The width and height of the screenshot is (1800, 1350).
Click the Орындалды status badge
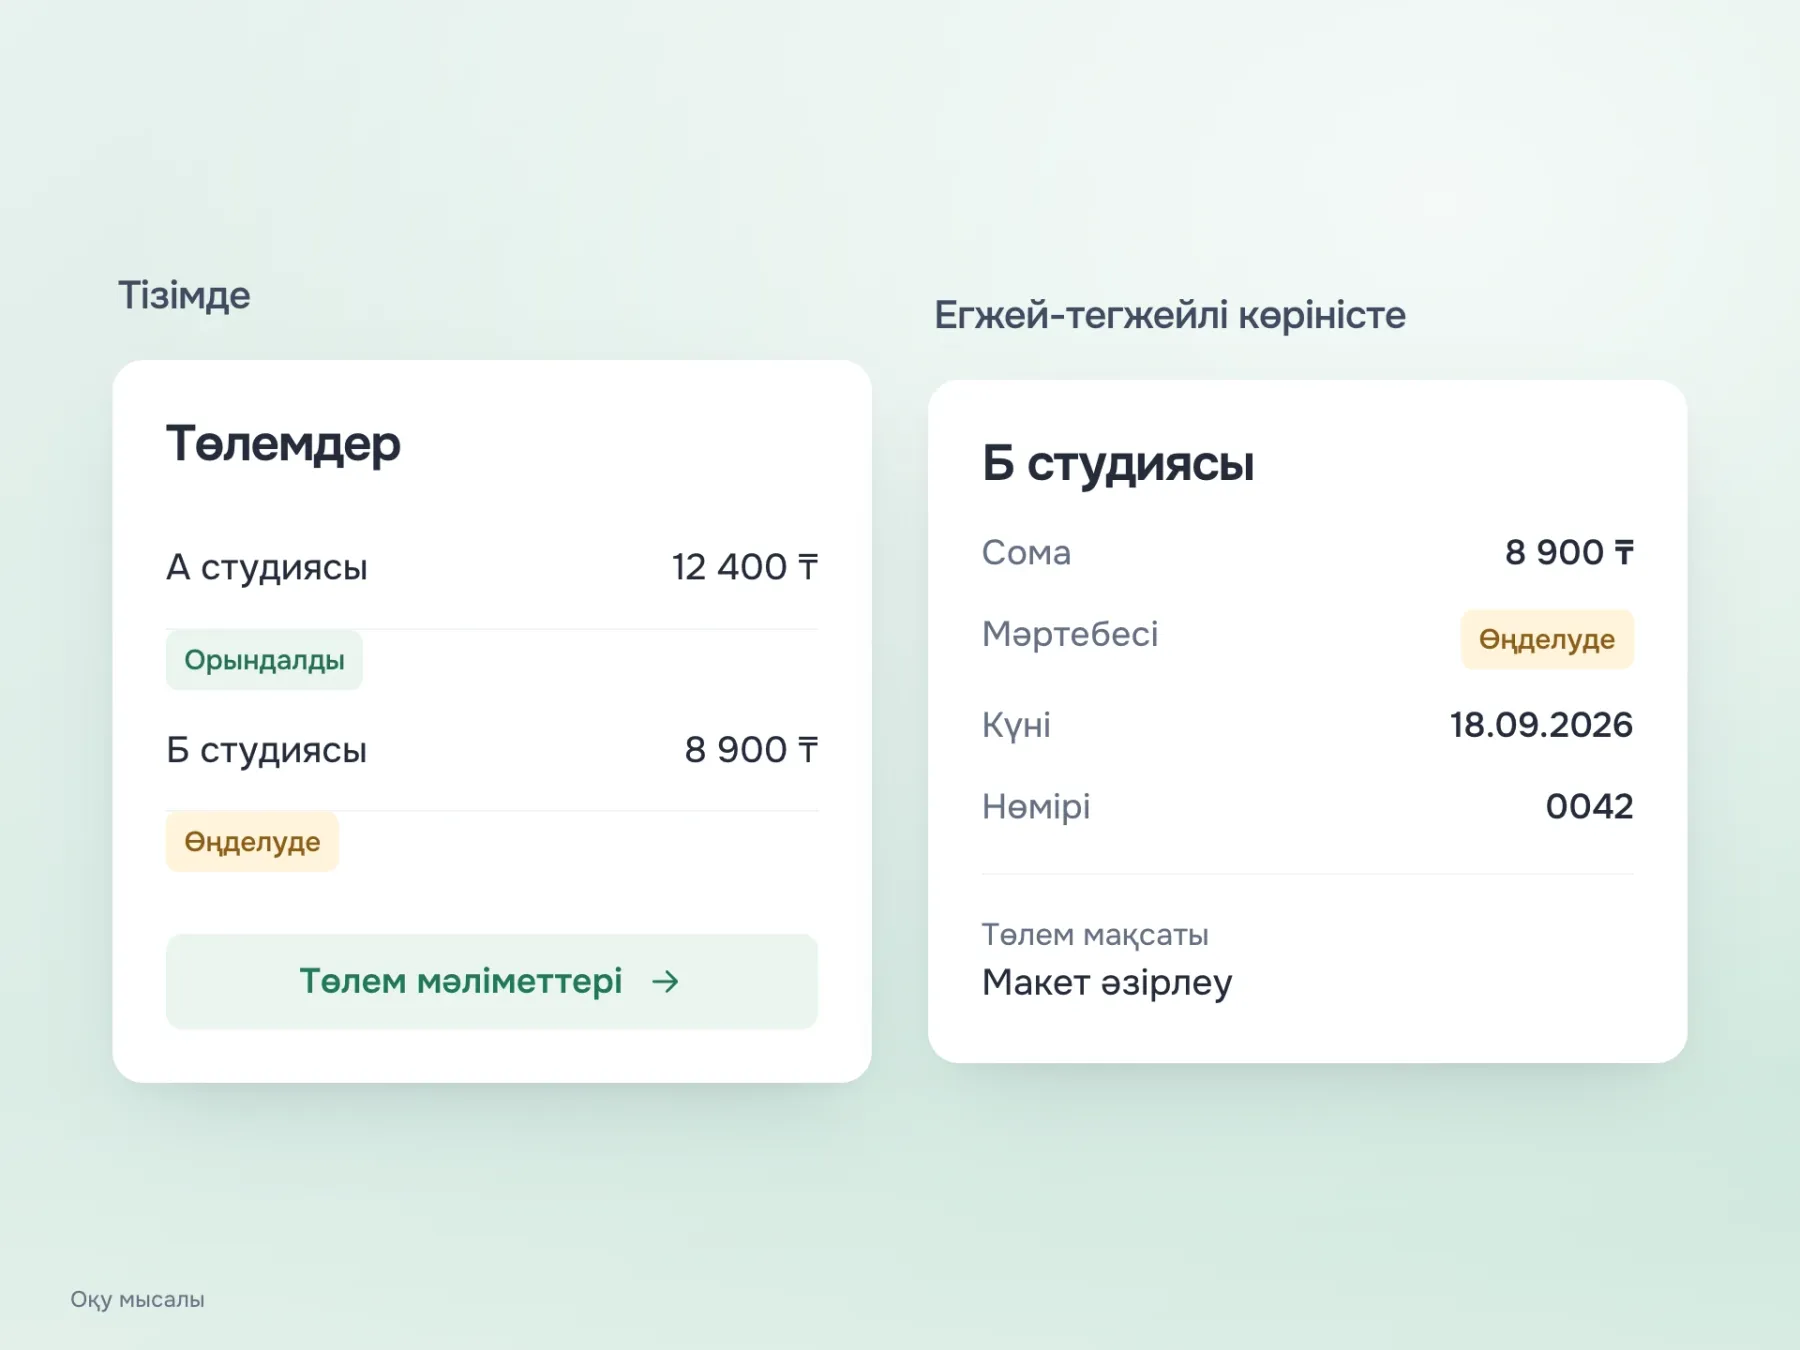264,660
